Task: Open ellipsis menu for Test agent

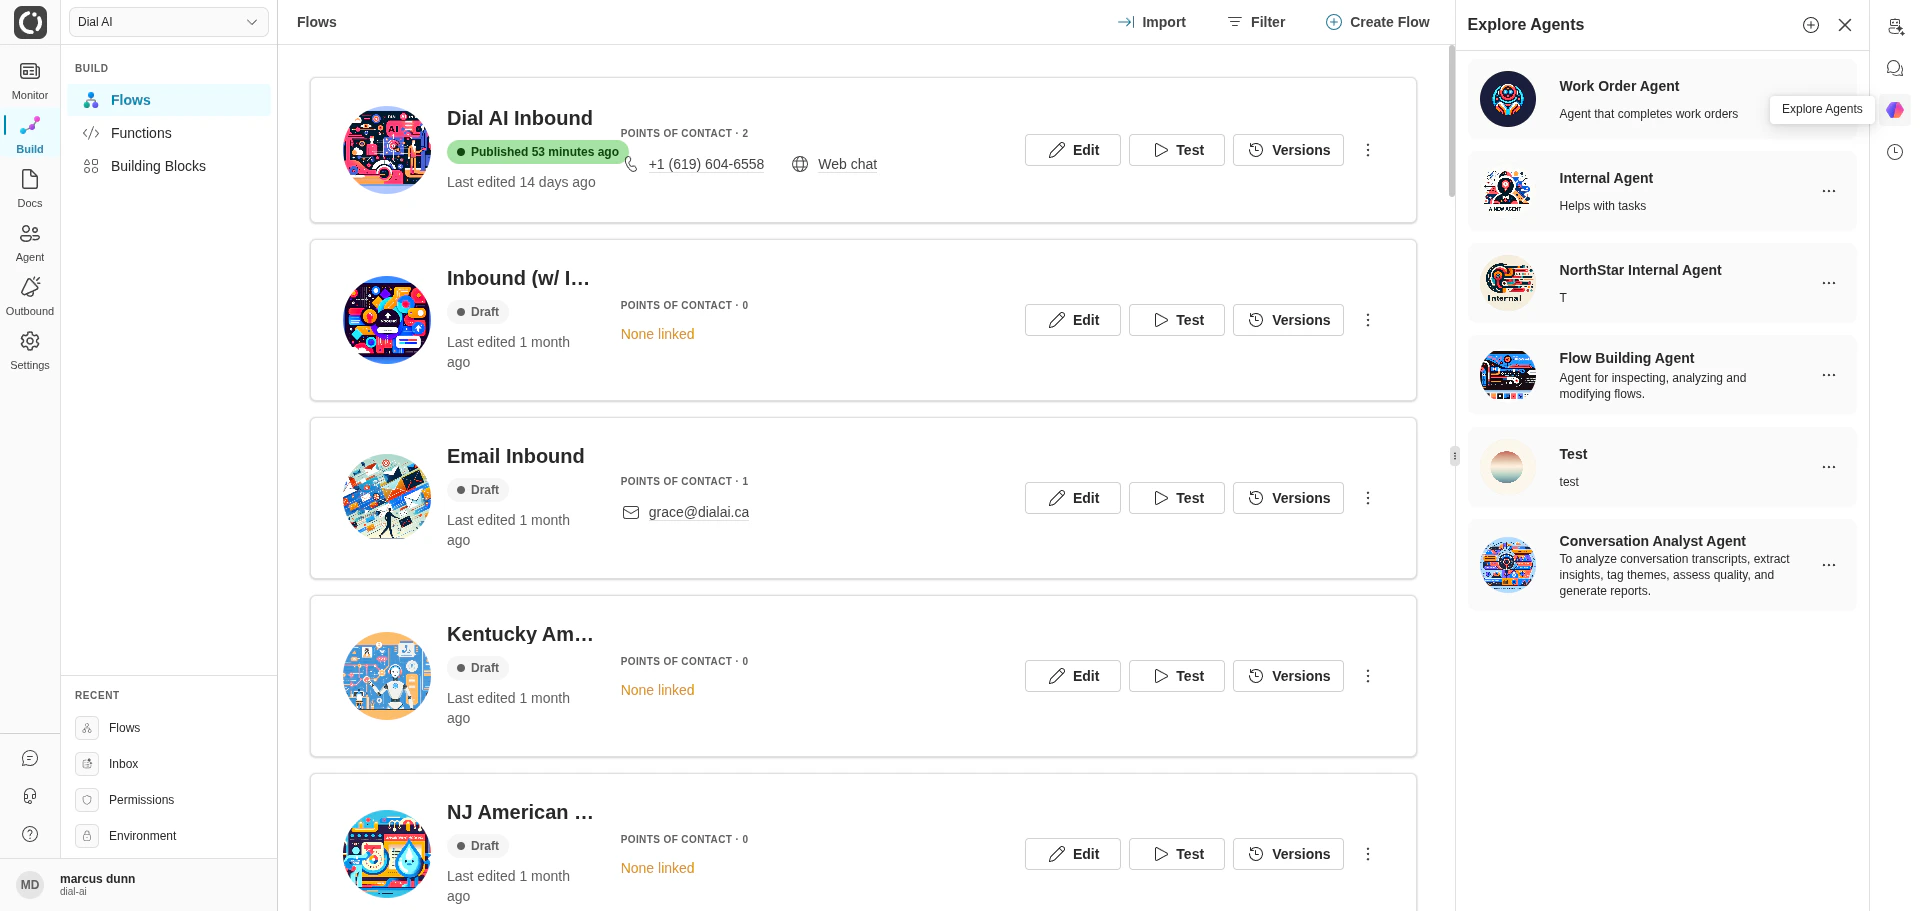Action: click(x=1829, y=467)
